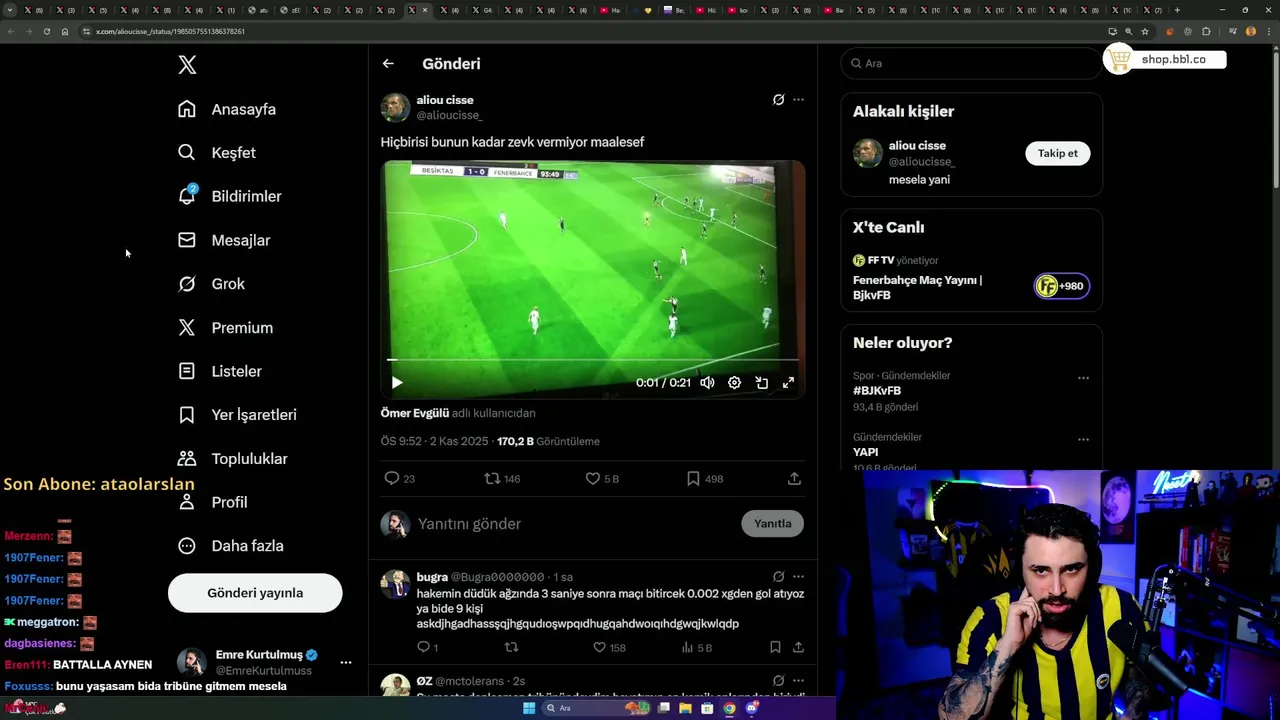Click the Ara search field on X
Viewport: 1280px width, 720px height.
point(971,63)
